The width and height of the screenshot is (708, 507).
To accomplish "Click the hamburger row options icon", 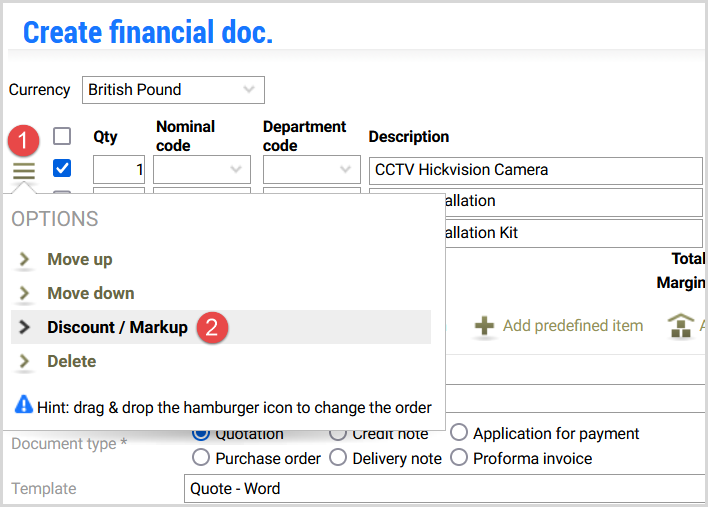I will click(24, 171).
